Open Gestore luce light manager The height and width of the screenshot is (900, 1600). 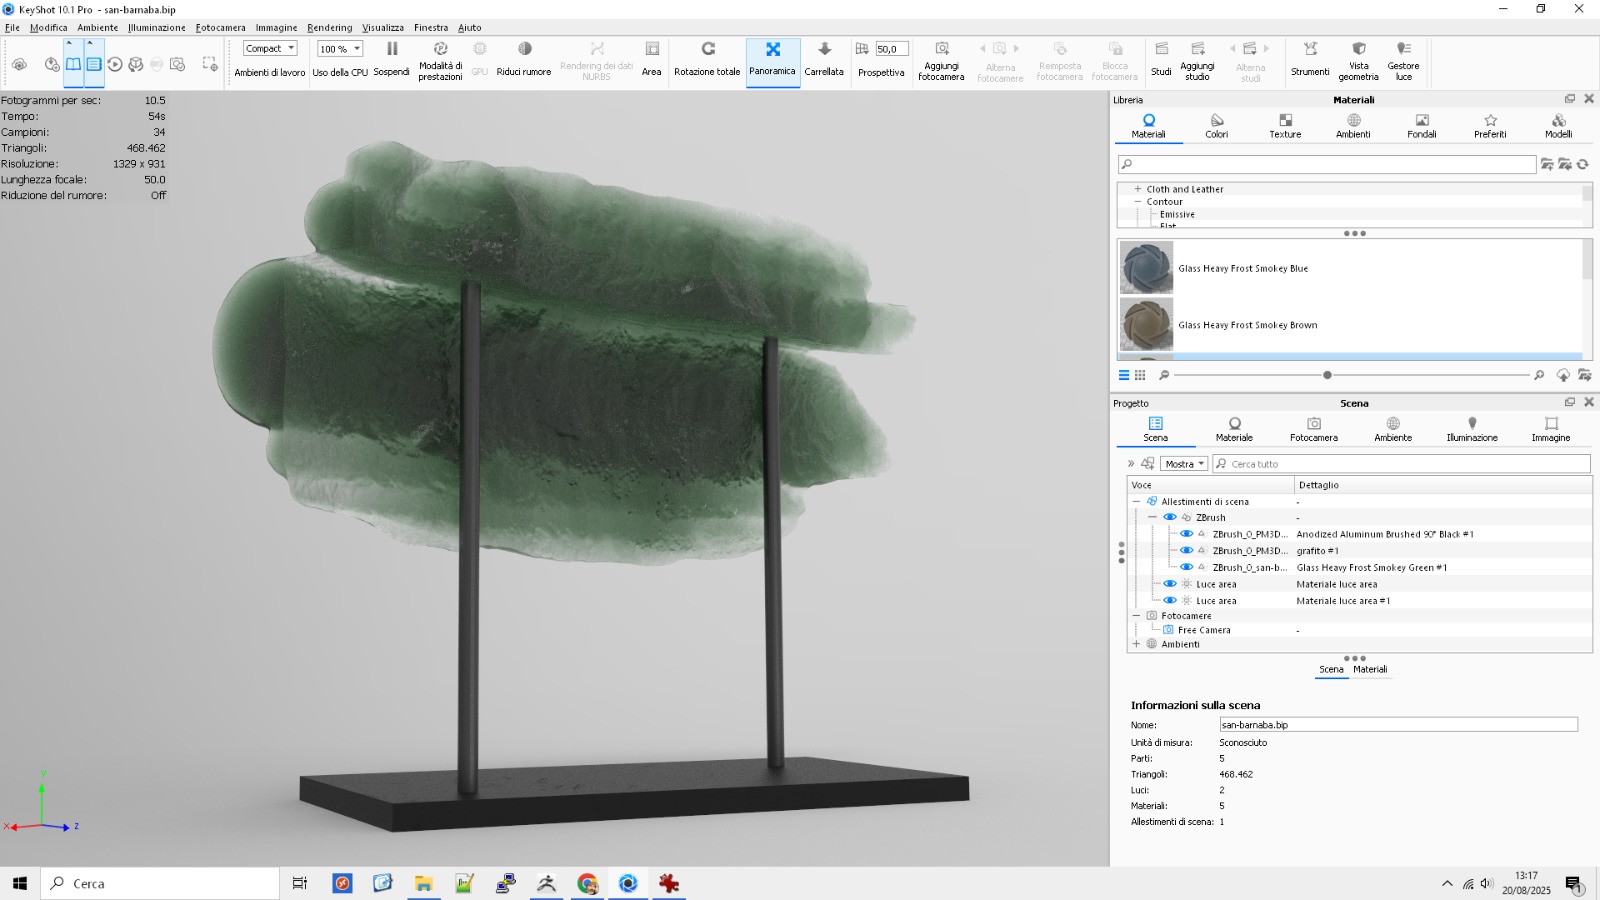(1403, 49)
